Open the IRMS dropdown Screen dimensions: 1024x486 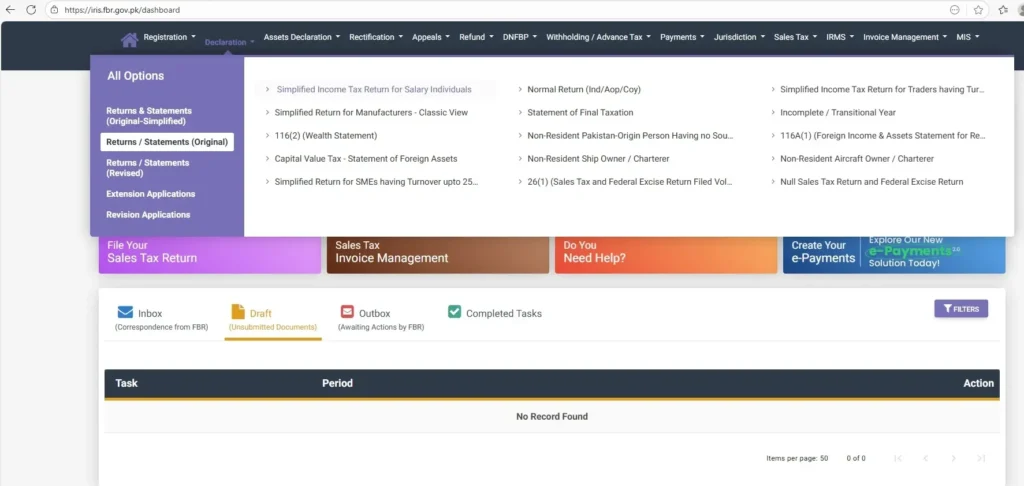[840, 37]
